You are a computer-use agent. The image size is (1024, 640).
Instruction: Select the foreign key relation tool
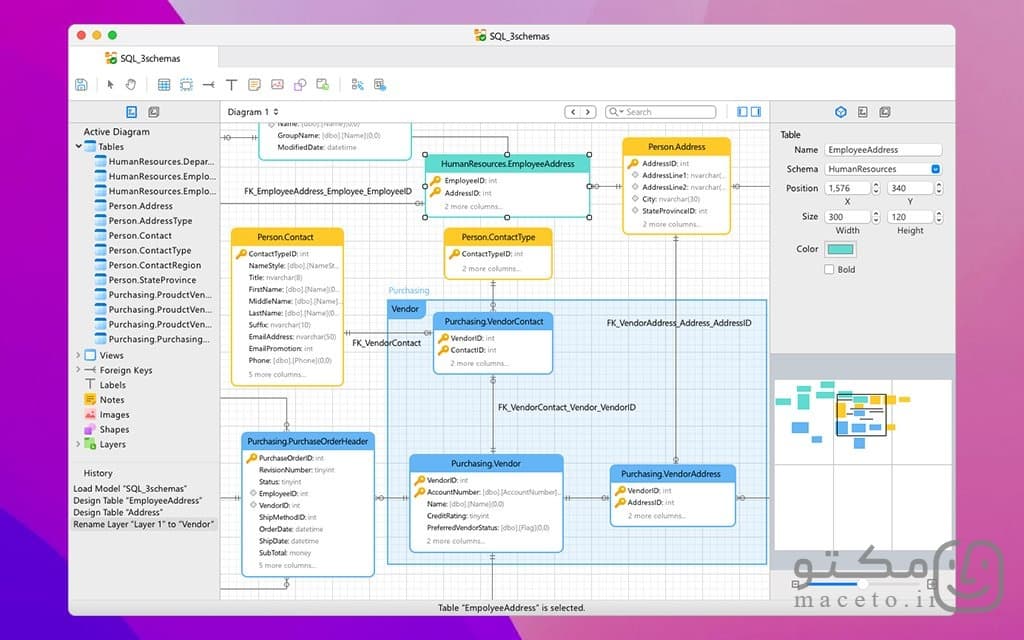click(208, 84)
